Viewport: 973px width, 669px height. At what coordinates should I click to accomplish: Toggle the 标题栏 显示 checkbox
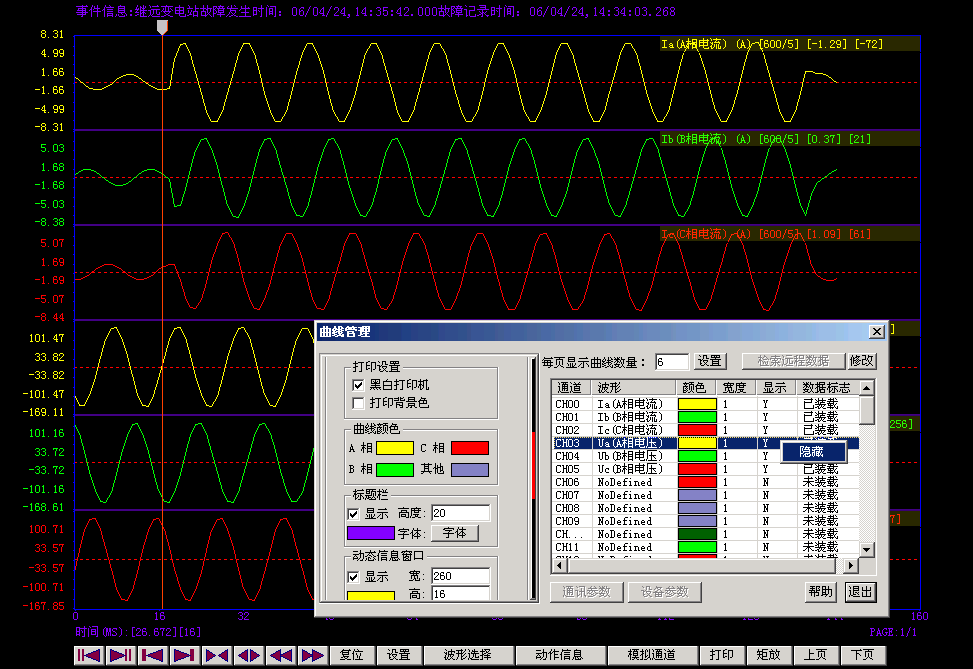pyautogui.click(x=353, y=513)
